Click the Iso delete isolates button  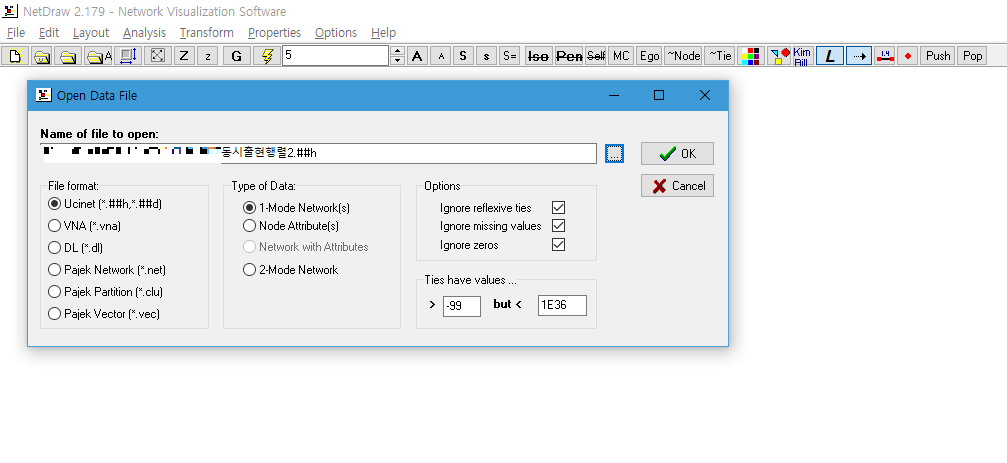click(x=538, y=56)
